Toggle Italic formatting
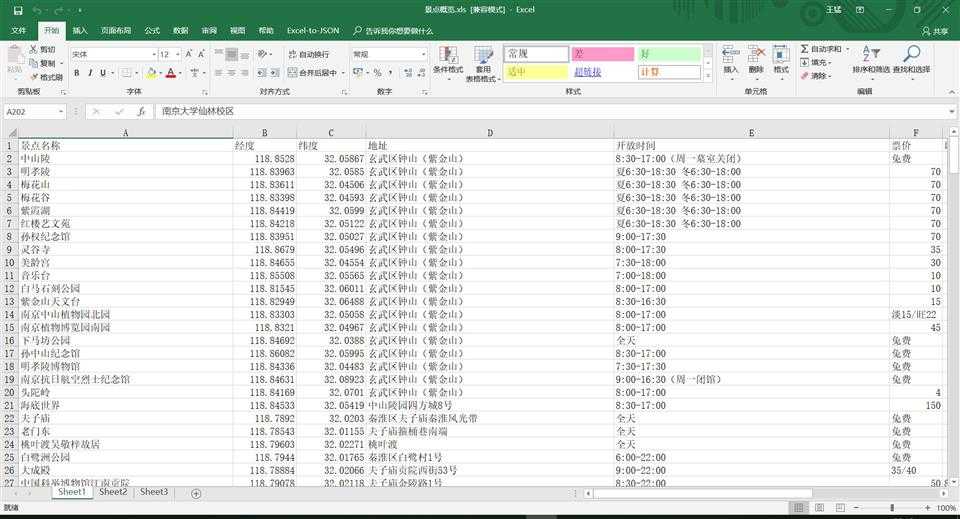Image resolution: width=960 pixels, height=519 pixels. click(x=90, y=73)
